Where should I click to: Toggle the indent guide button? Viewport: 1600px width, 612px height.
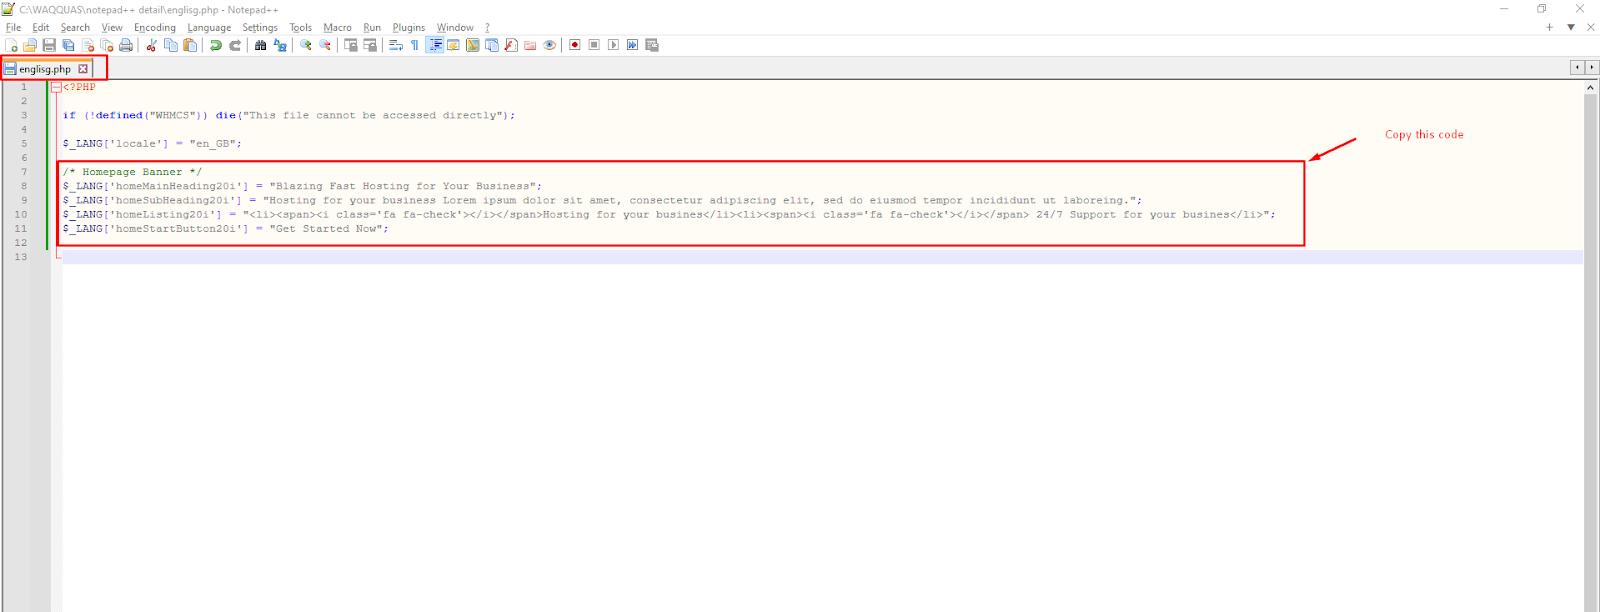[x=435, y=45]
